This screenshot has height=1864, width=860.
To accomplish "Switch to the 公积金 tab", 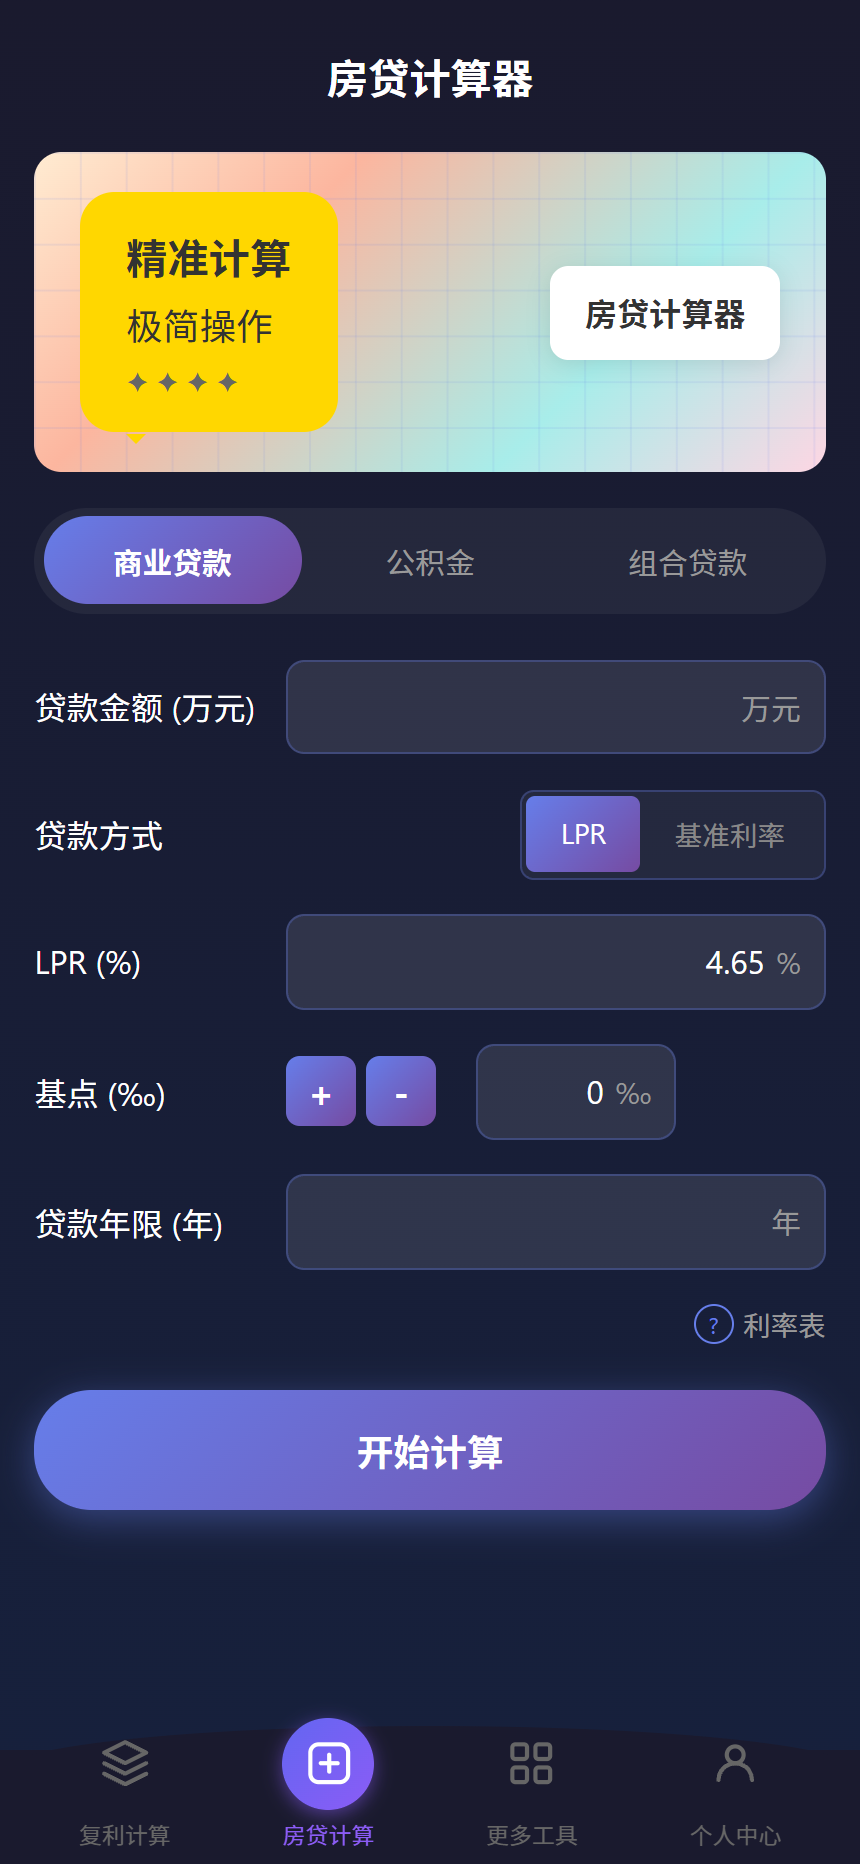I will point(429,561).
